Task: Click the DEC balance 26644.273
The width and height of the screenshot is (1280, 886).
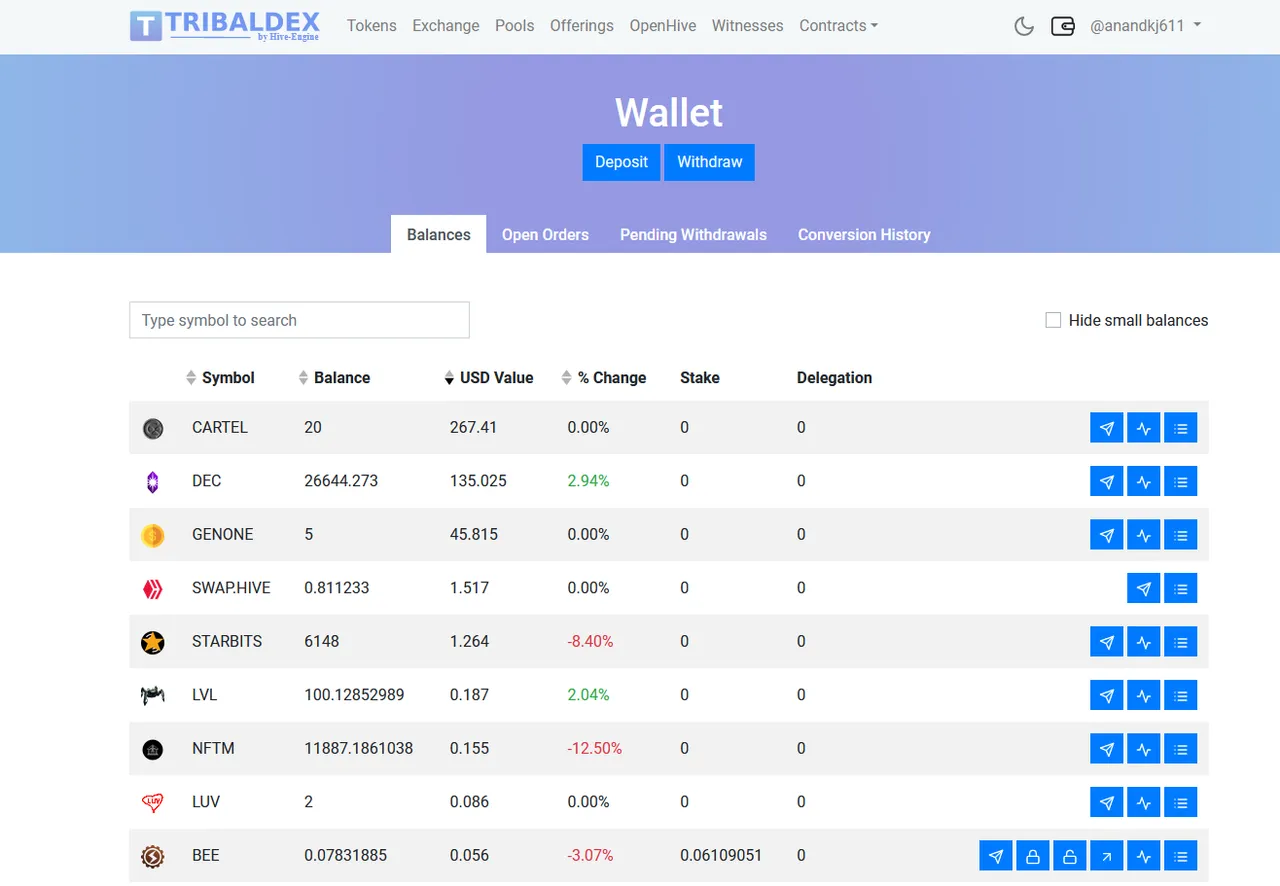Action: (x=341, y=481)
